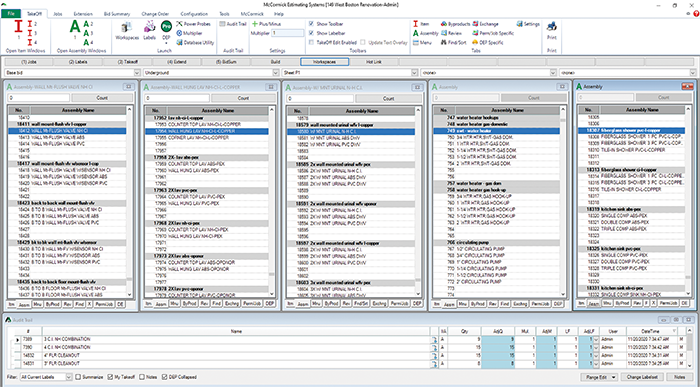Open the Menu tab icon in Tabs group

point(422,42)
